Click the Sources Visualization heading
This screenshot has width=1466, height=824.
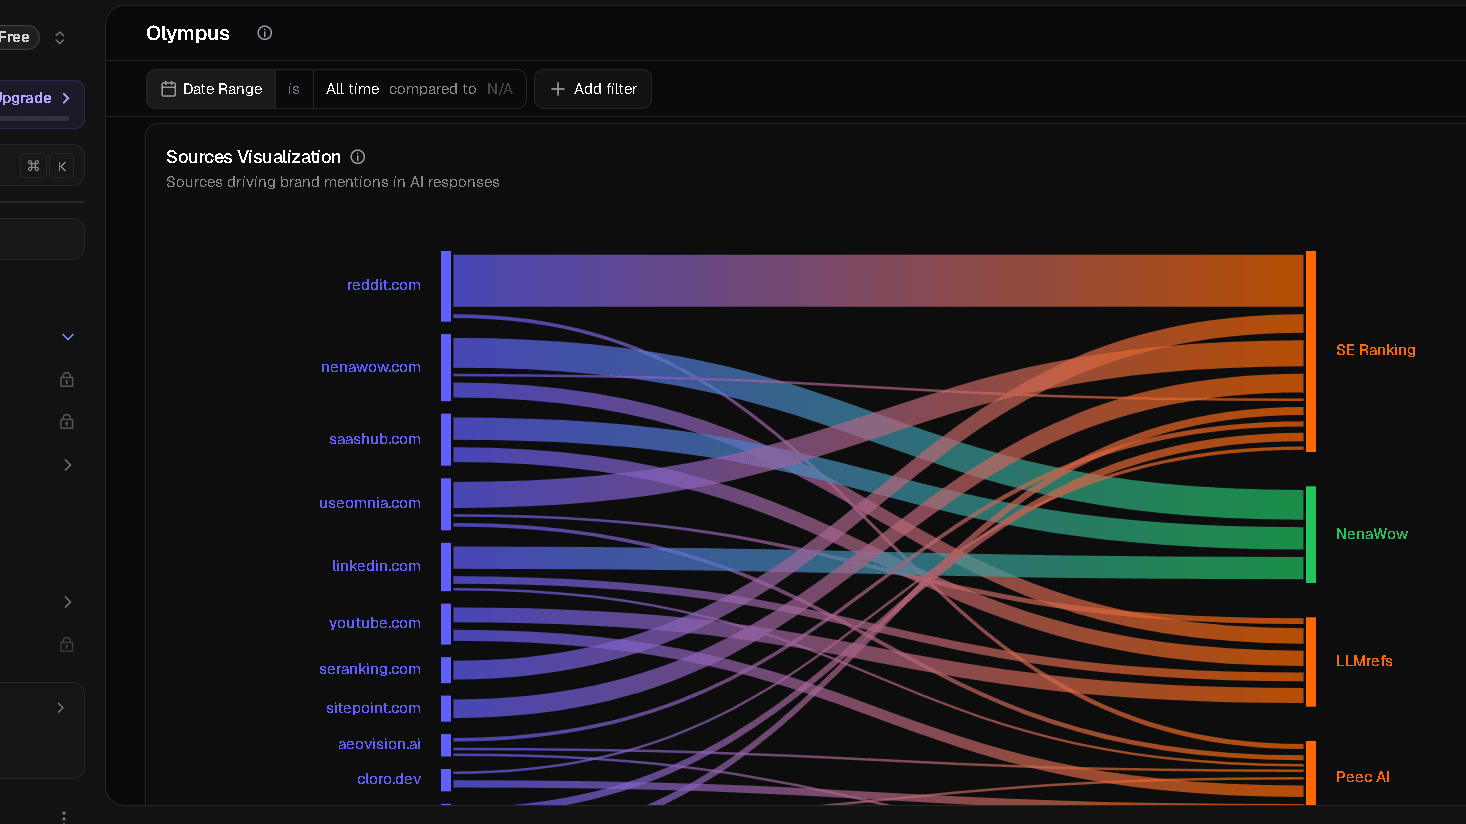(253, 157)
